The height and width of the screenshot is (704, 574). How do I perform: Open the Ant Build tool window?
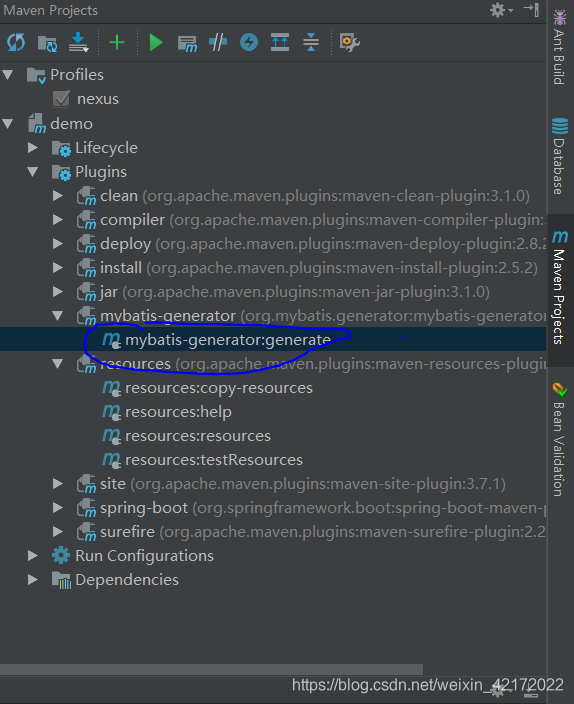[x=559, y=47]
